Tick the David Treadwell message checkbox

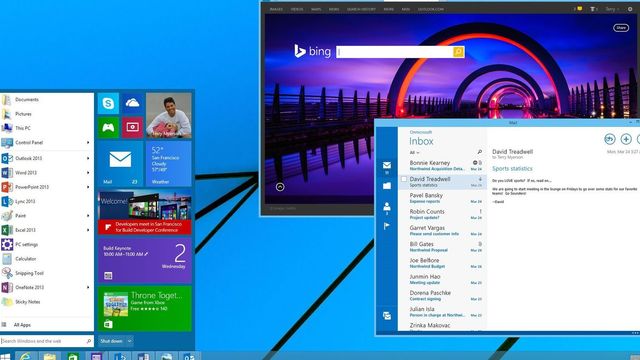point(404,179)
